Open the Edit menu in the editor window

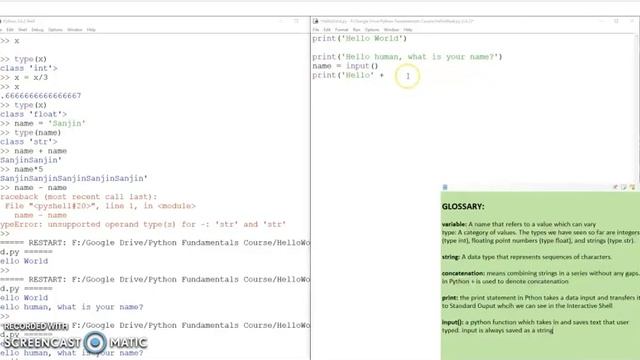tap(327, 30)
